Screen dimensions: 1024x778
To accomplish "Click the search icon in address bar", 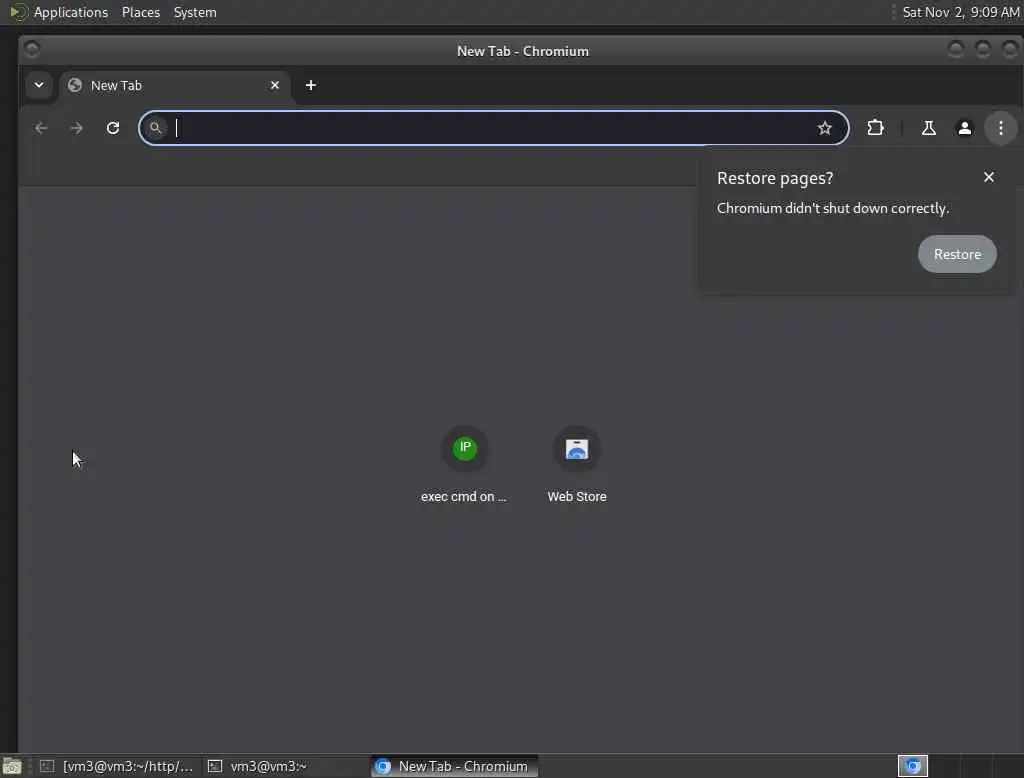I will pos(155,128).
